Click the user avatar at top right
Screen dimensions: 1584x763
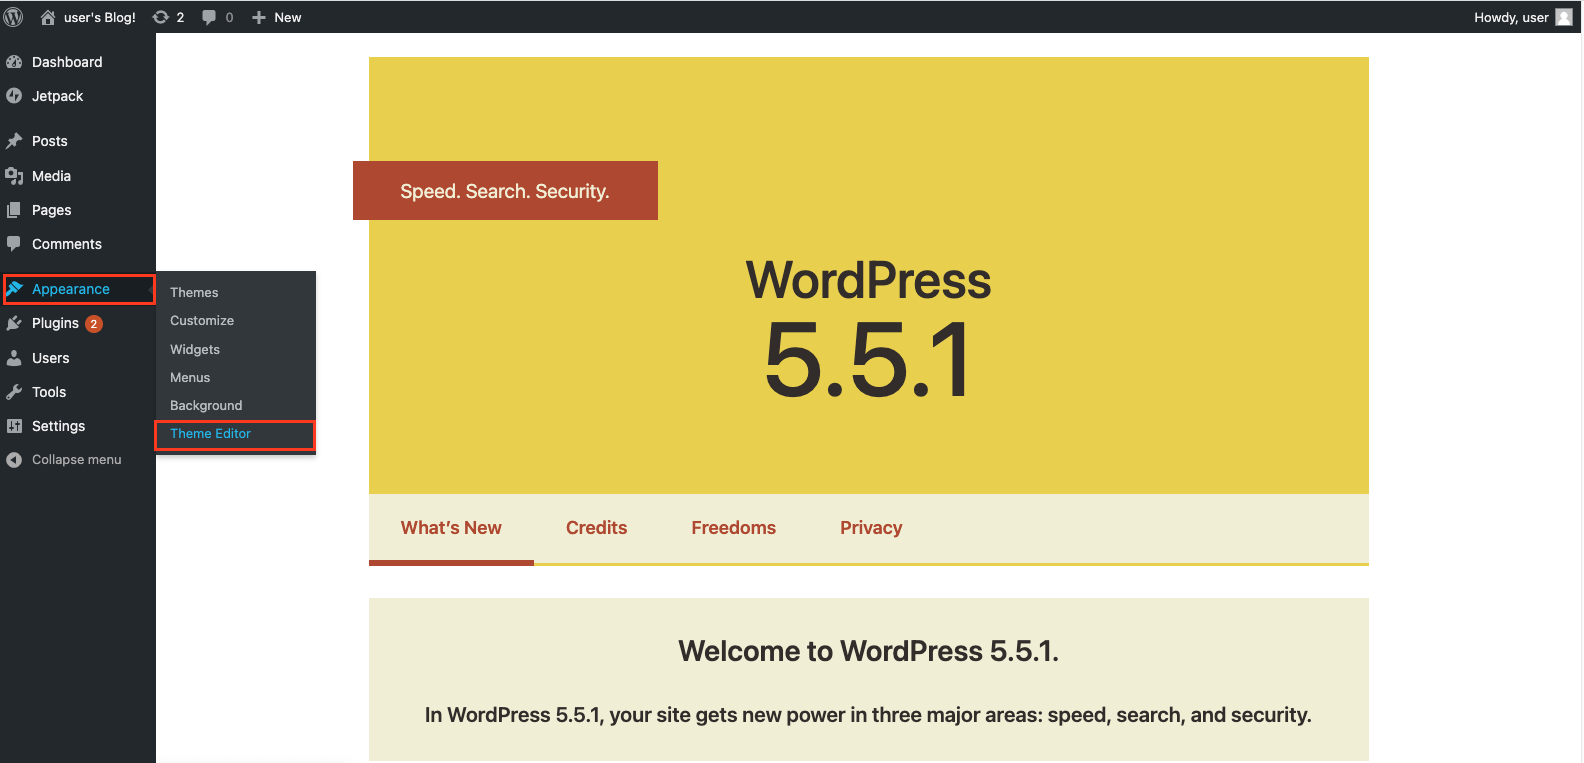click(x=1564, y=17)
